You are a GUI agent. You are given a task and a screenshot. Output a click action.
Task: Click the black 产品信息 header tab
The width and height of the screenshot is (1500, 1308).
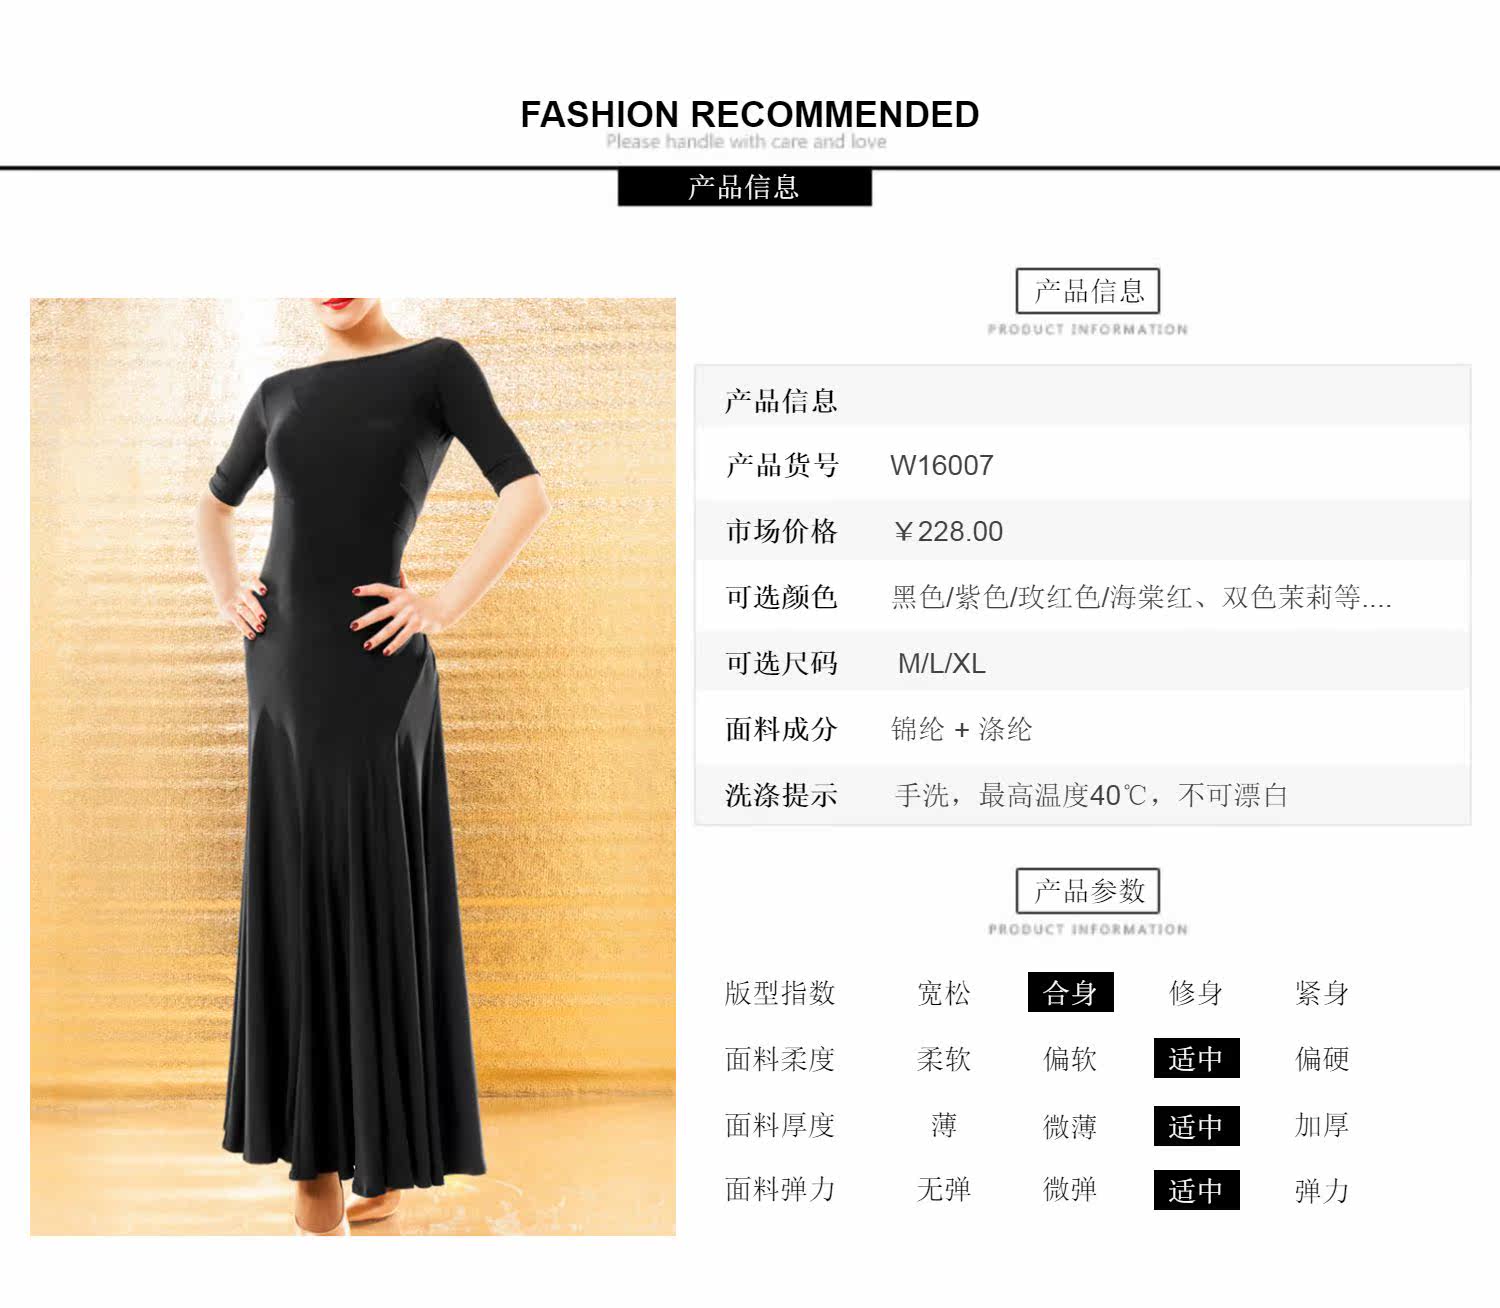click(745, 187)
